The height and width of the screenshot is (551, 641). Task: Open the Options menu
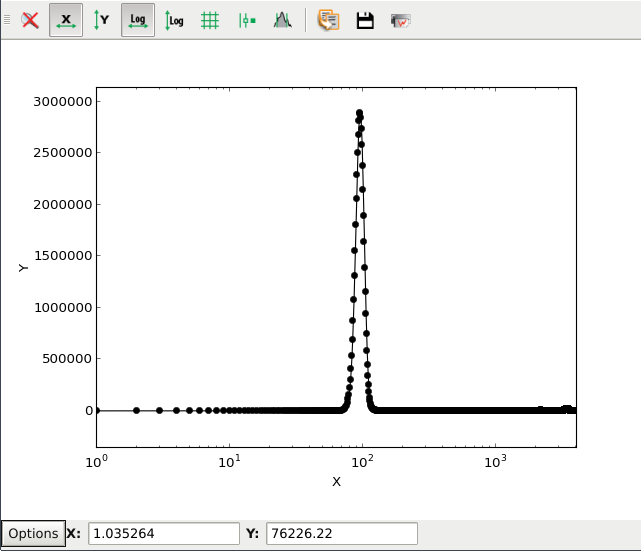pos(33,533)
